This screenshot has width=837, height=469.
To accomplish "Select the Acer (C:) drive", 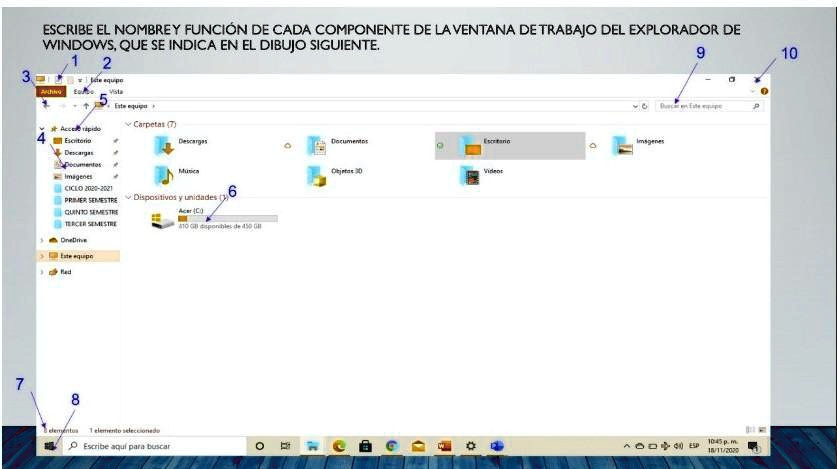I will [x=214, y=218].
